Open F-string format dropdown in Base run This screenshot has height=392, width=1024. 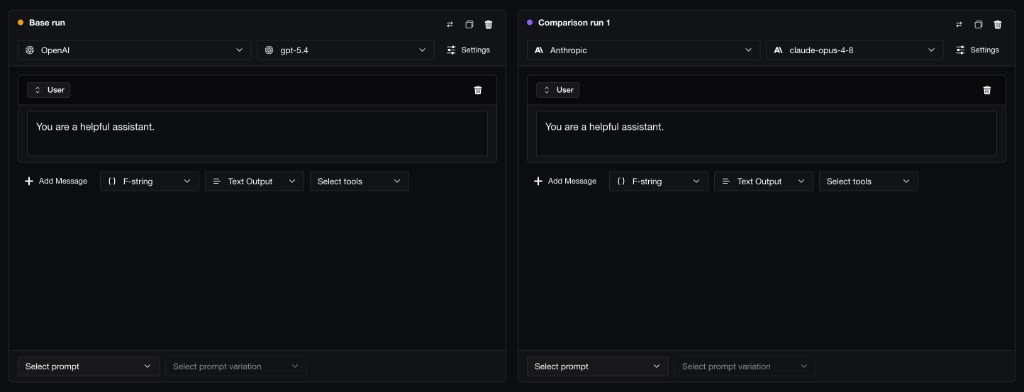[x=150, y=181]
